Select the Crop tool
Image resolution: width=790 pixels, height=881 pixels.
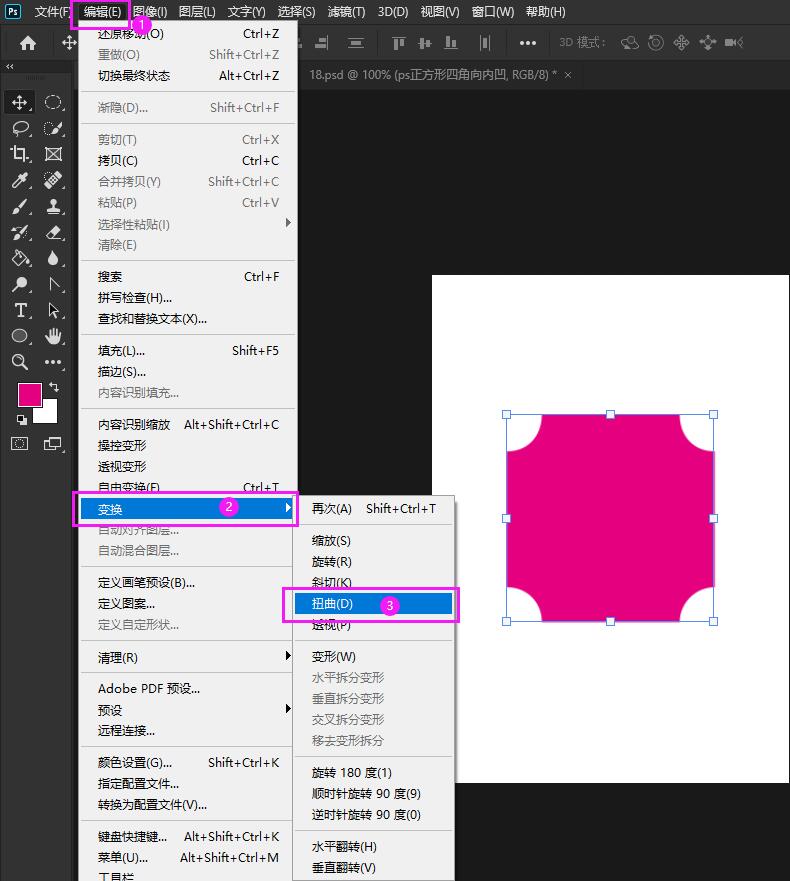click(20, 154)
